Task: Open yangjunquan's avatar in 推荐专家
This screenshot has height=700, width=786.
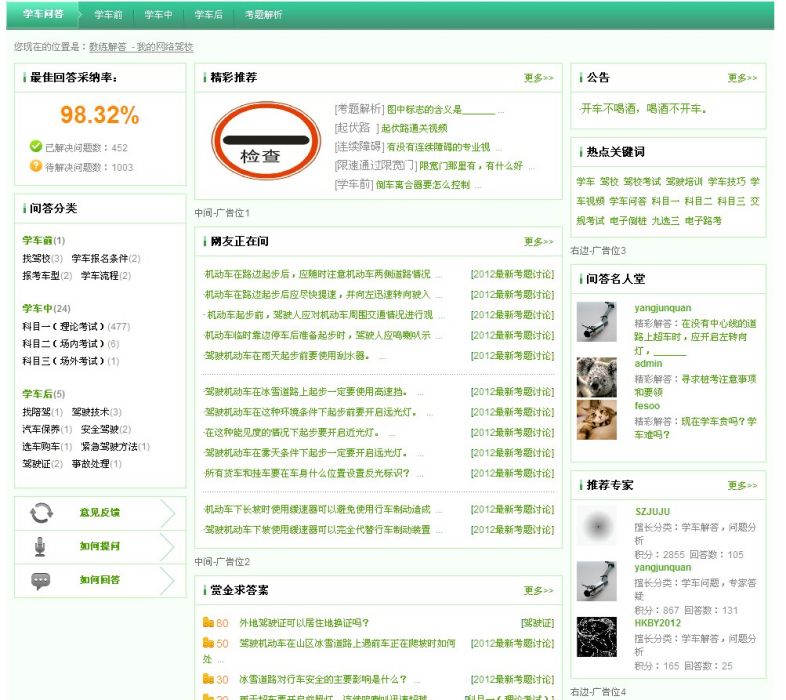Action: (x=597, y=581)
